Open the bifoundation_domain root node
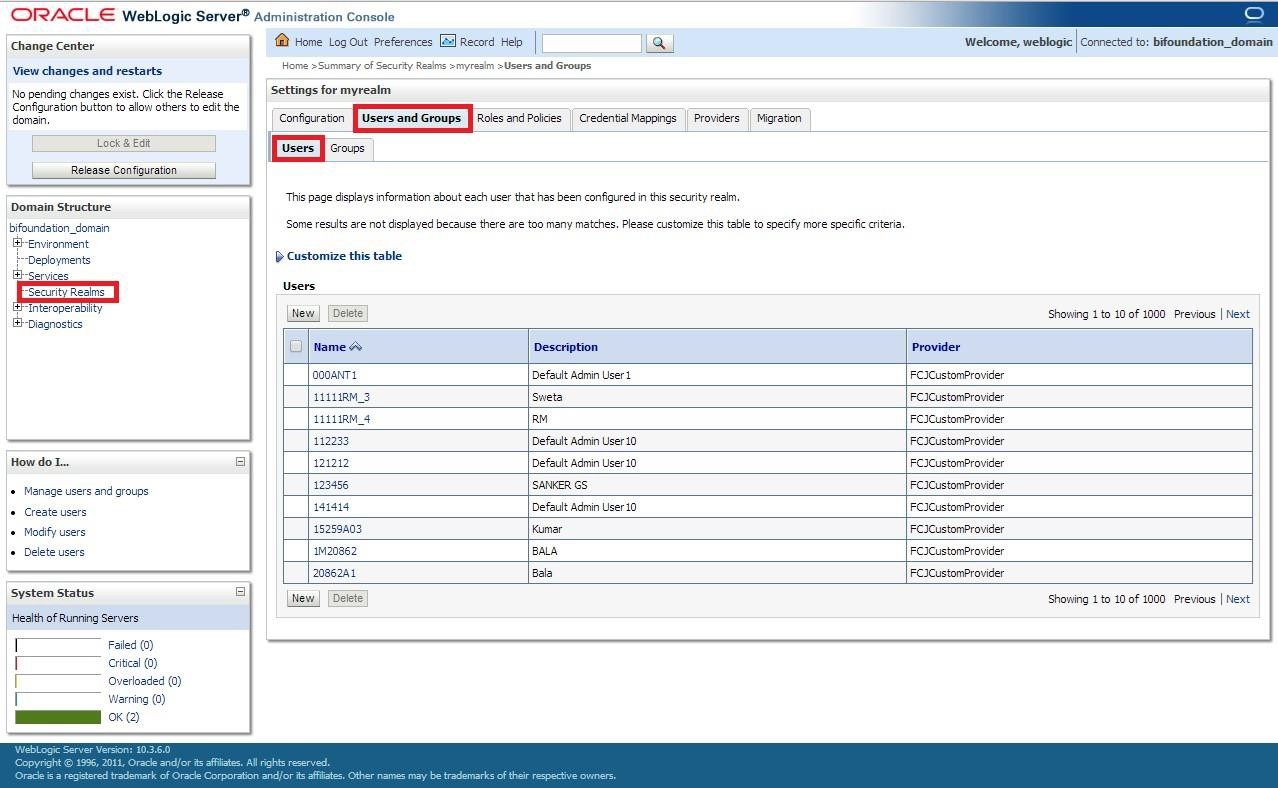This screenshot has width=1278, height=788. click(60, 228)
